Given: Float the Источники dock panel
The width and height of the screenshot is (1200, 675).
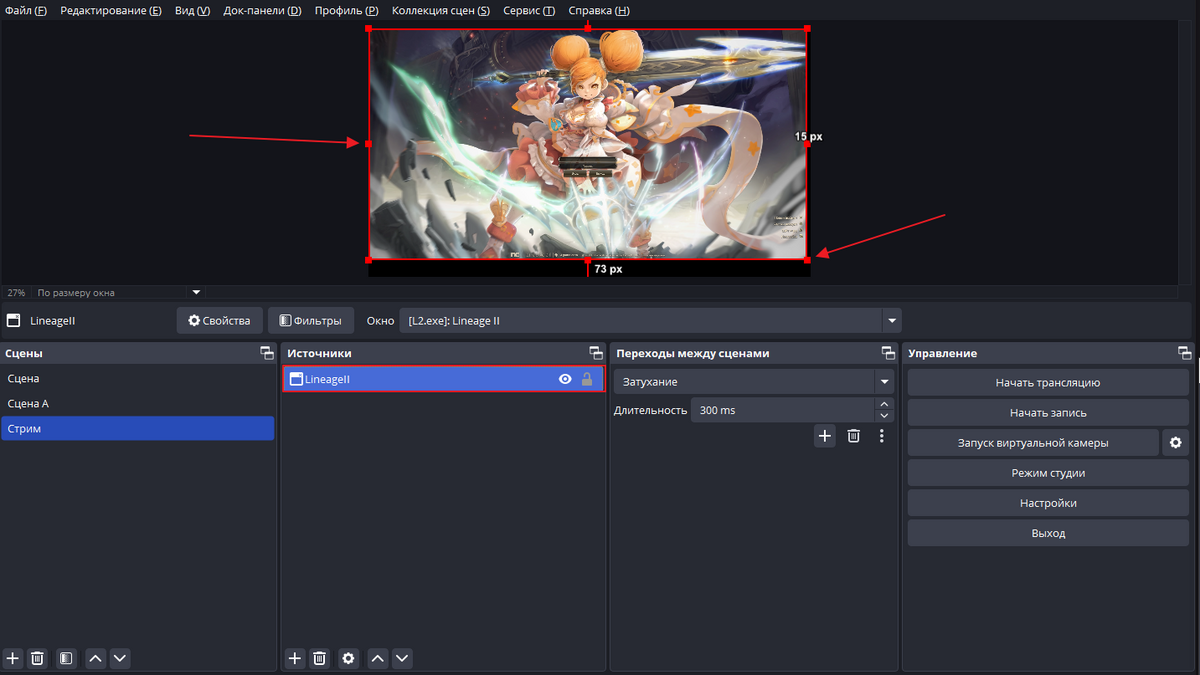Looking at the screenshot, I should click(596, 353).
